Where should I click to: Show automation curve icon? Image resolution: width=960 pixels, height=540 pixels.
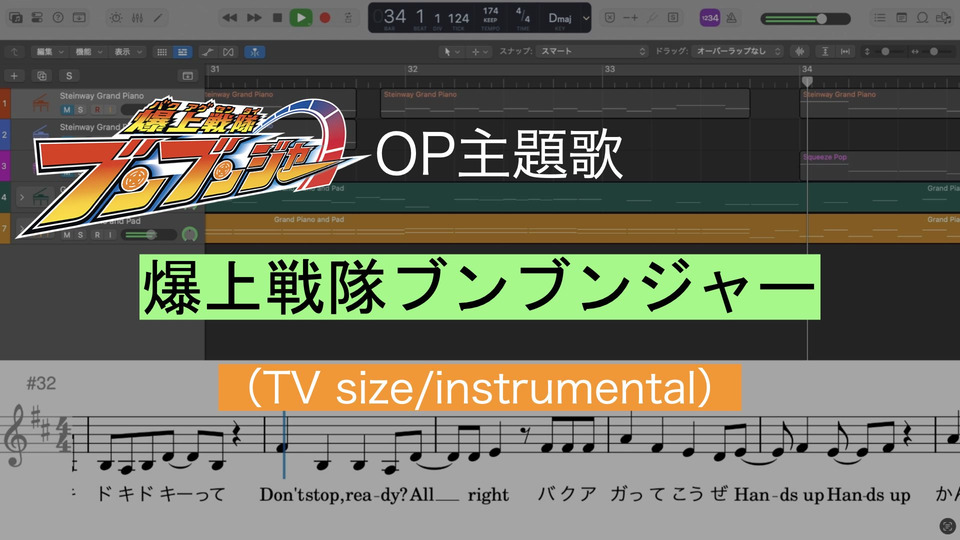[208, 52]
